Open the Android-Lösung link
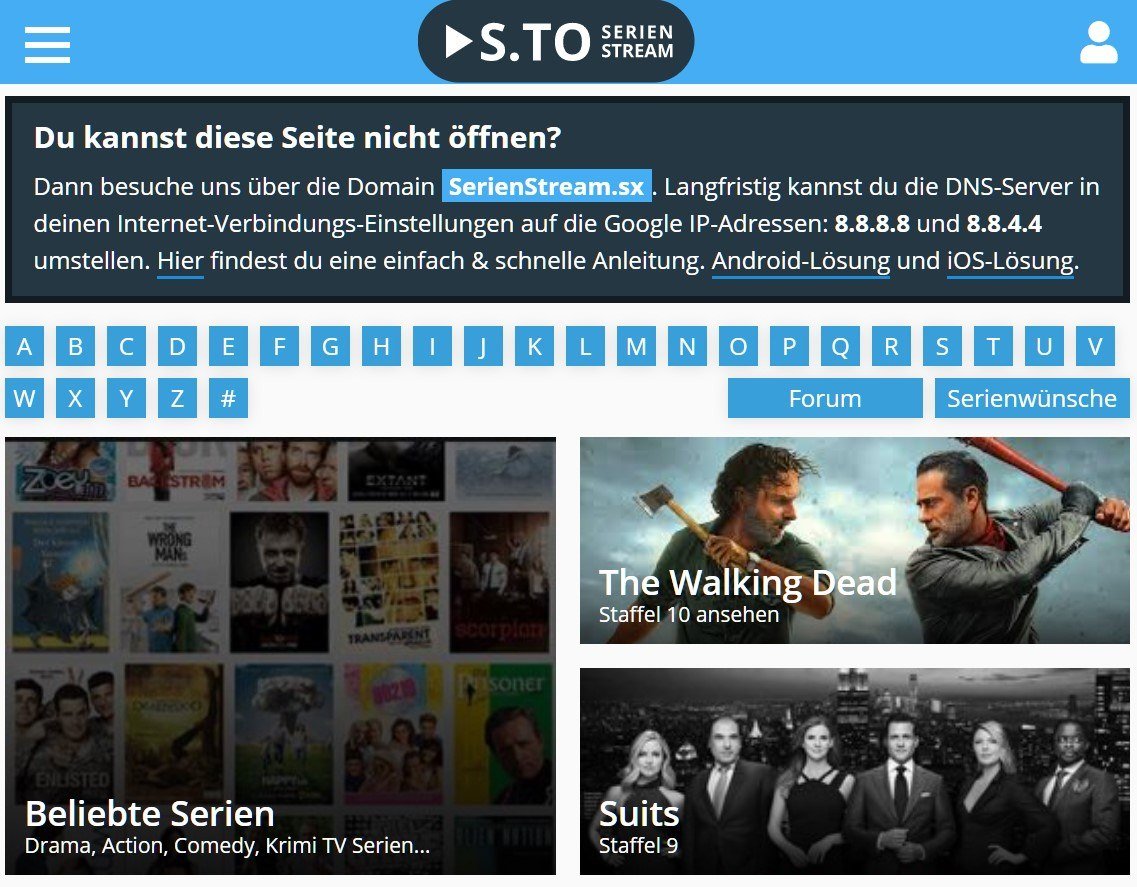1137x887 pixels. tap(801, 260)
